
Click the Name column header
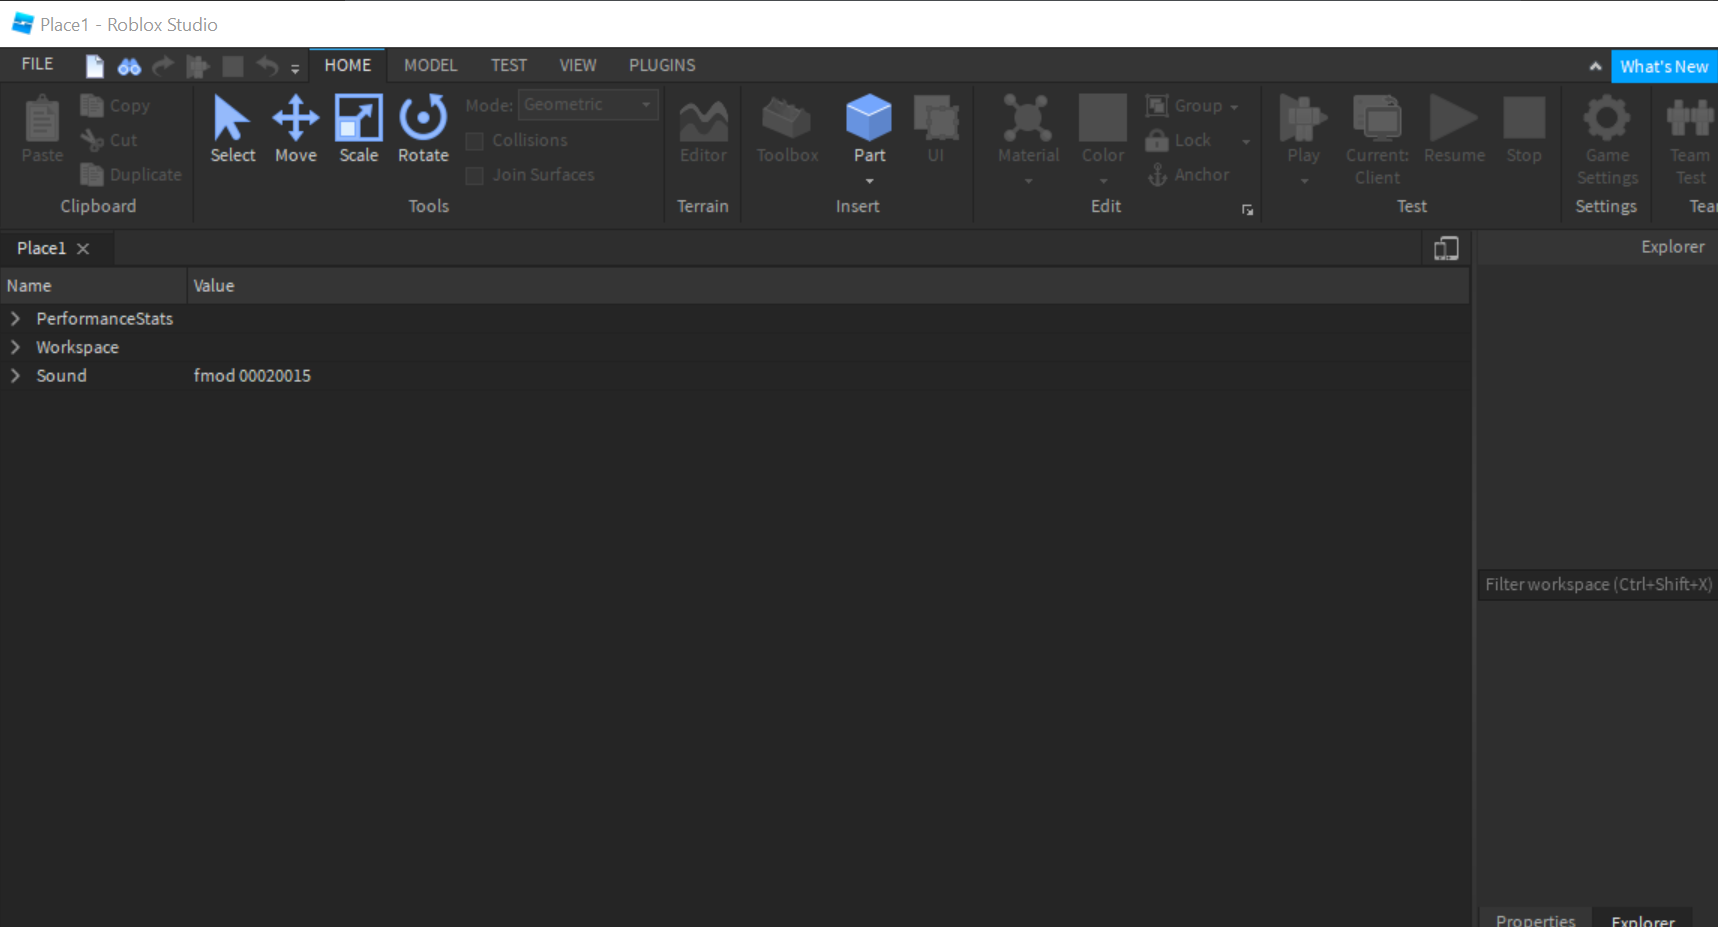(93, 286)
